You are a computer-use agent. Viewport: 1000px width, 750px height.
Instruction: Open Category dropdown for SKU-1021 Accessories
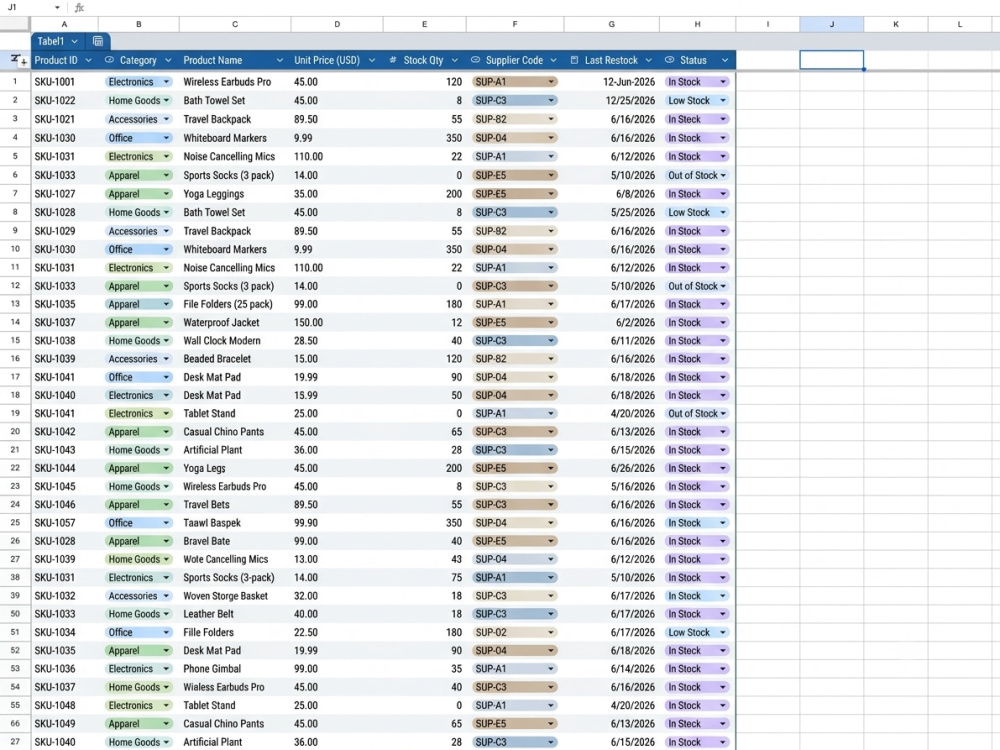(166, 119)
